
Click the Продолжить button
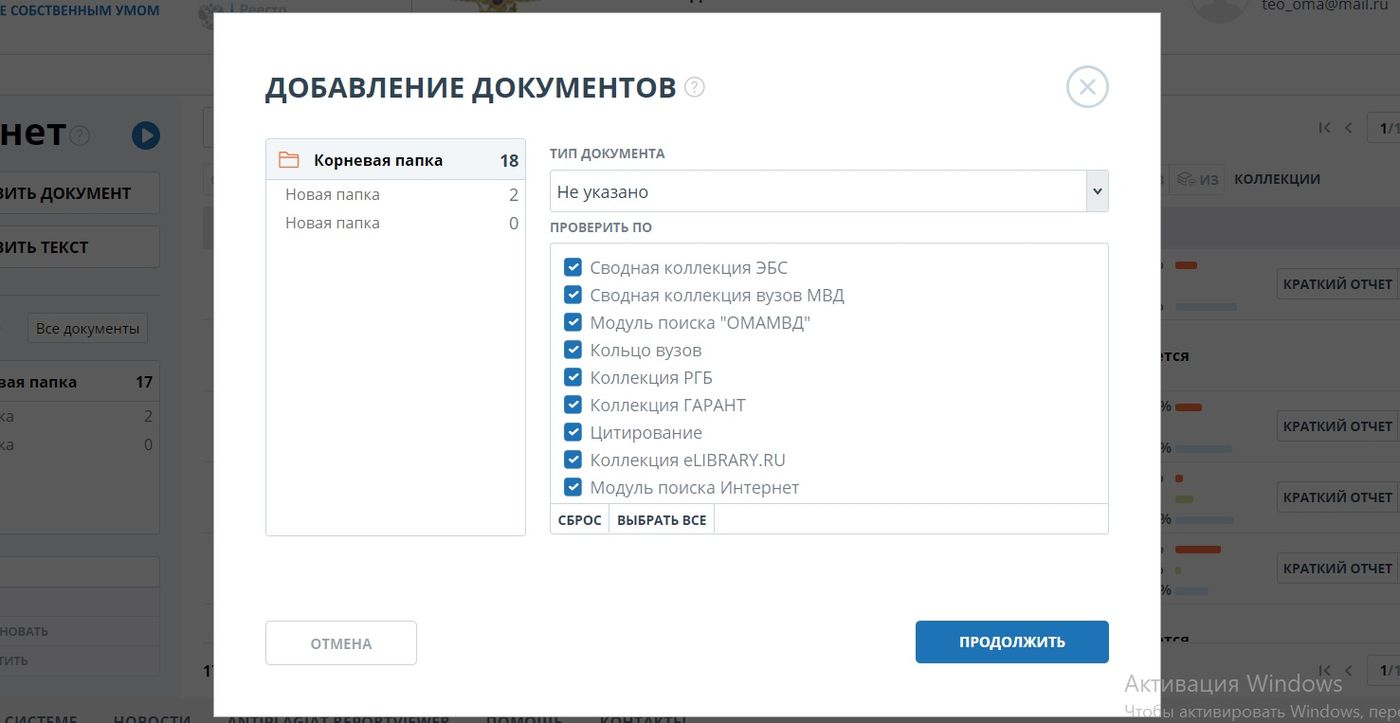tap(1012, 642)
